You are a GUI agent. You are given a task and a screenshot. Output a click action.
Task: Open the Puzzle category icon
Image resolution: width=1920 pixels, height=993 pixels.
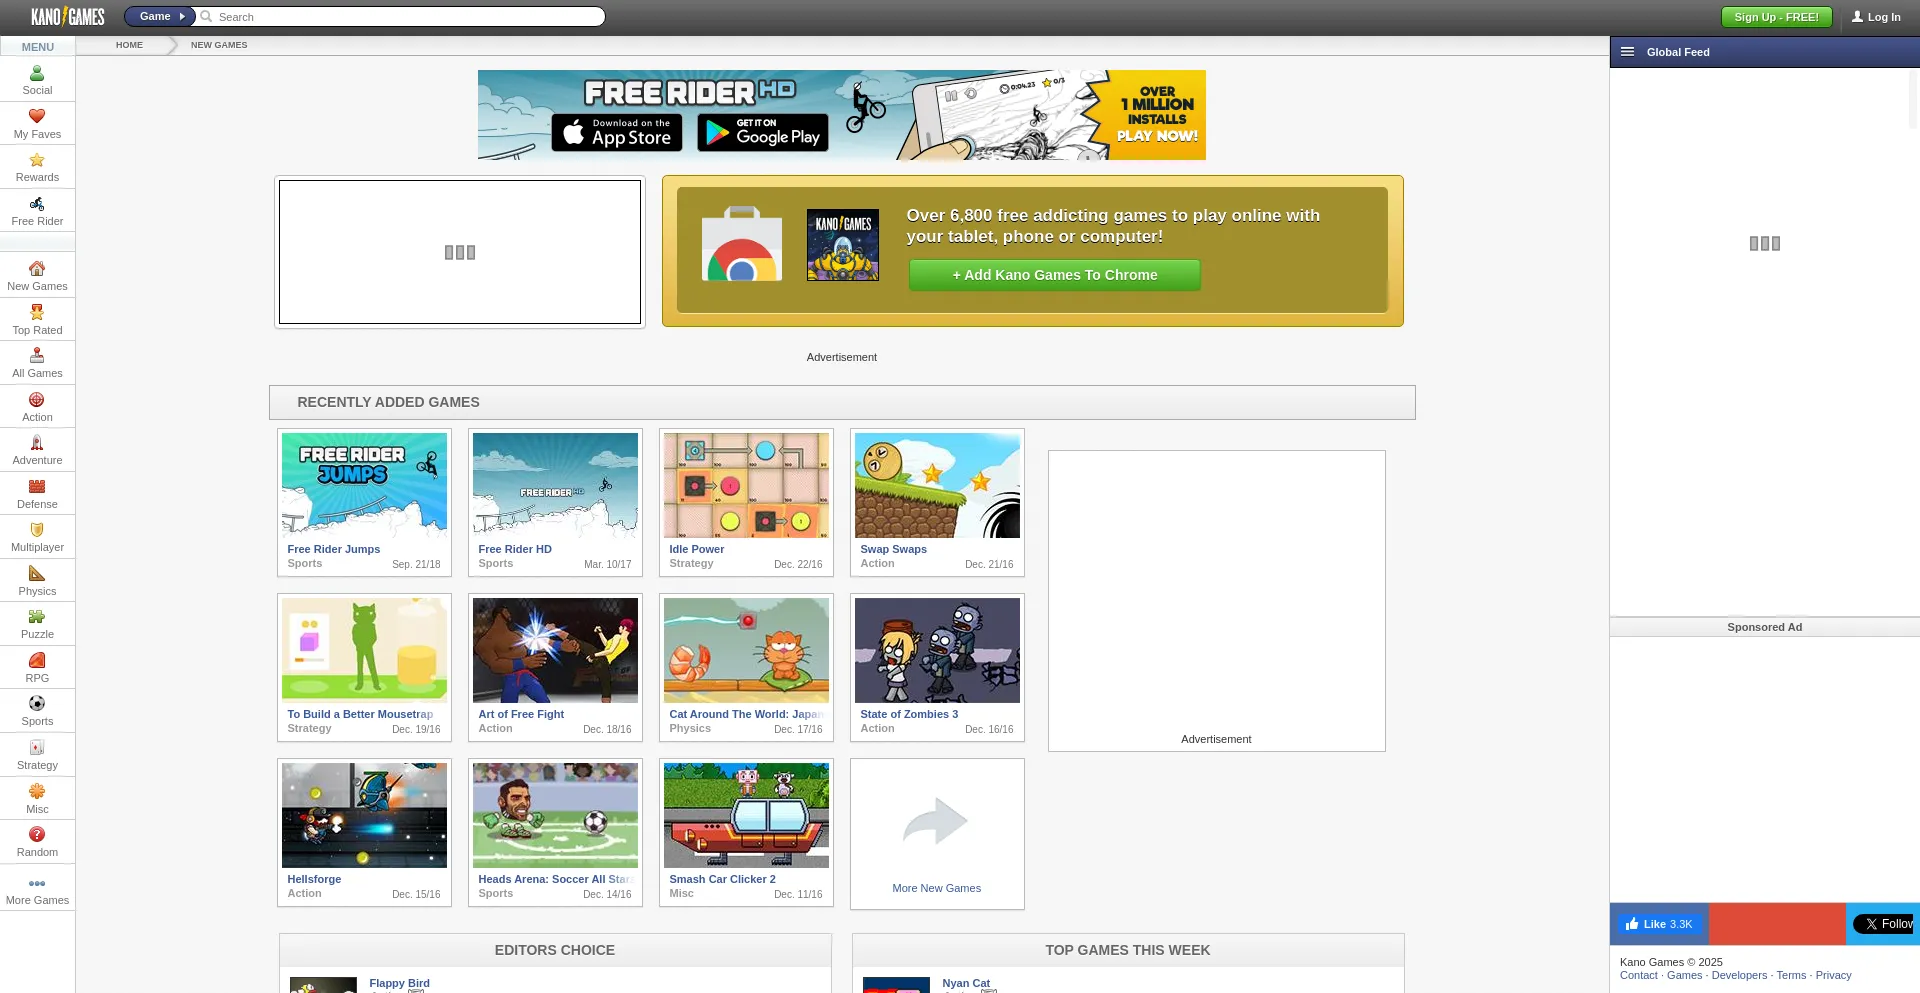point(37,617)
